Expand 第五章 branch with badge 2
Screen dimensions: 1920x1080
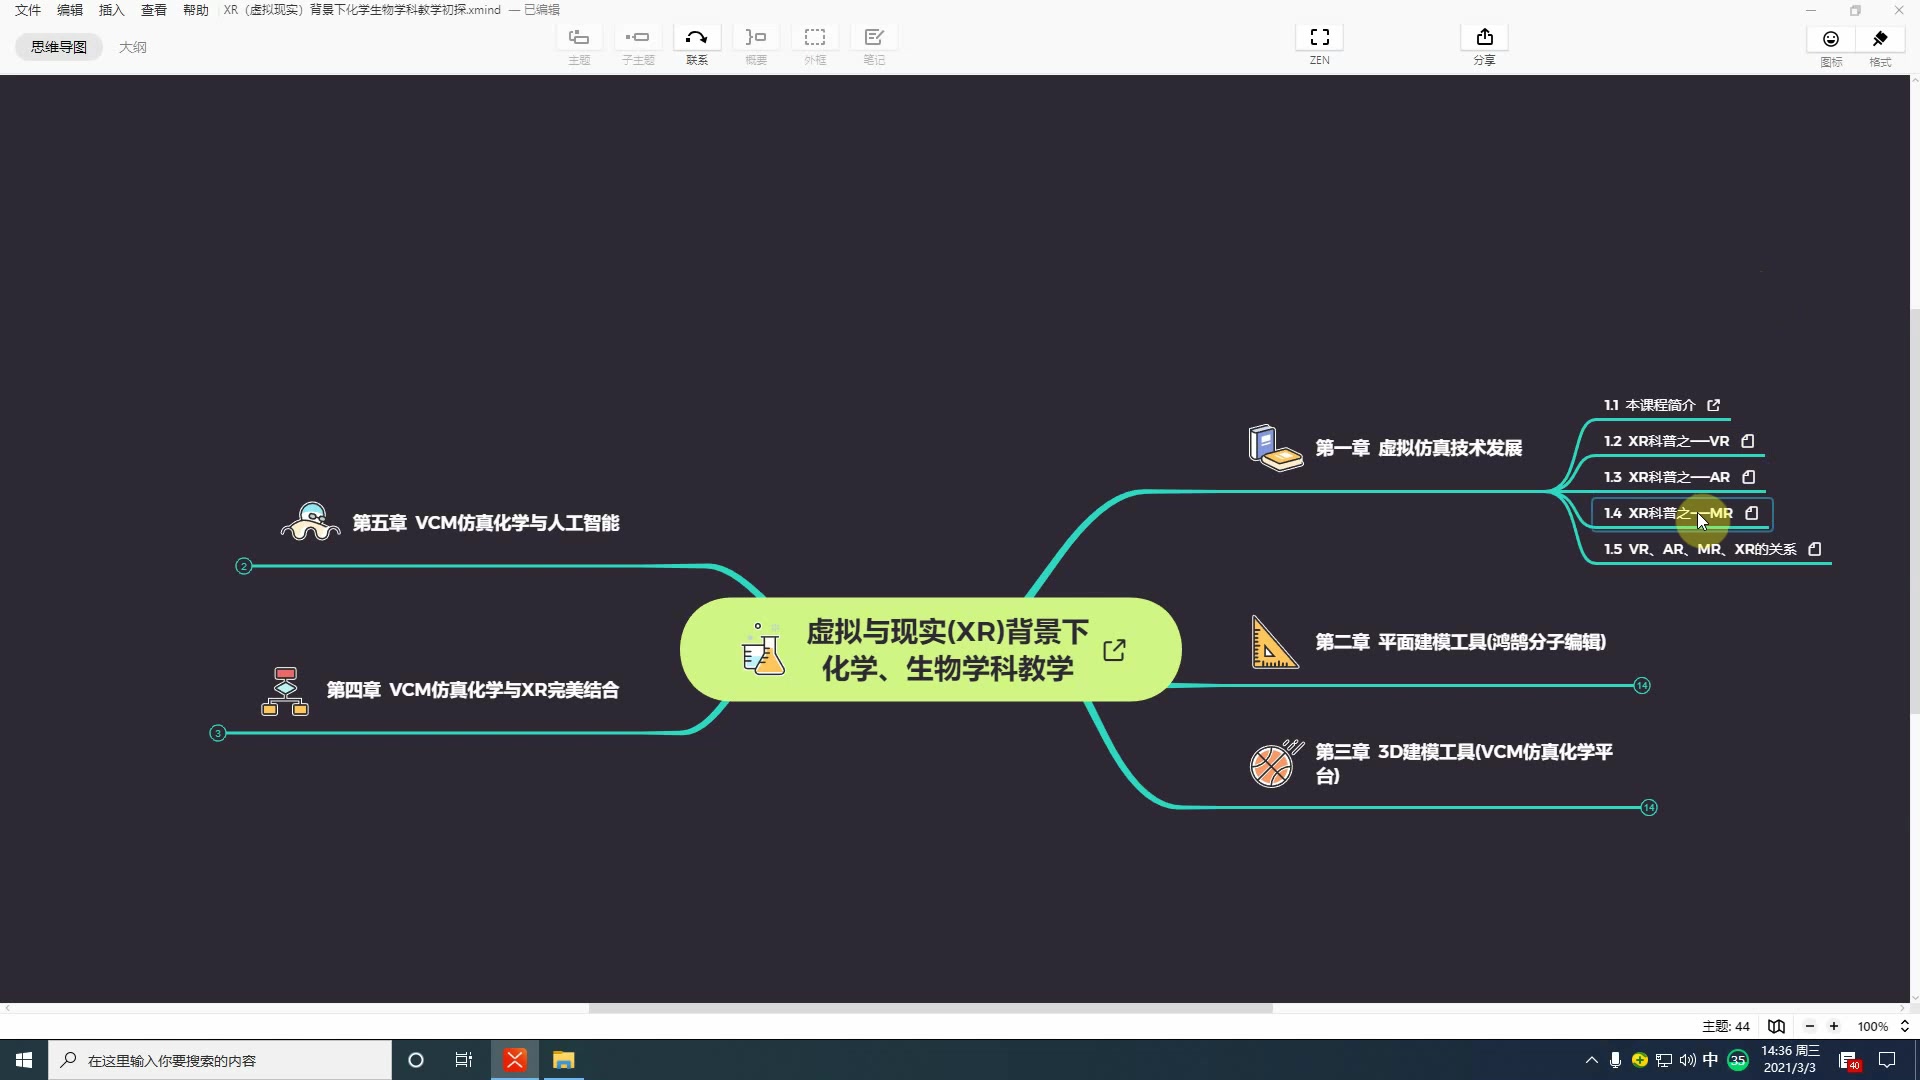pos(243,566)
